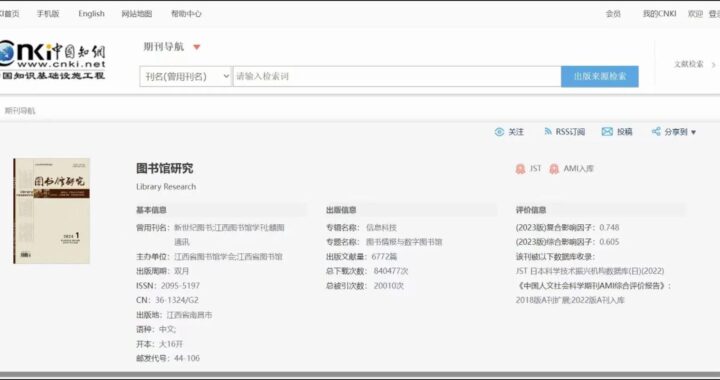
Task: Click the 语种 value 中文
Action: (x=167, y=329)
